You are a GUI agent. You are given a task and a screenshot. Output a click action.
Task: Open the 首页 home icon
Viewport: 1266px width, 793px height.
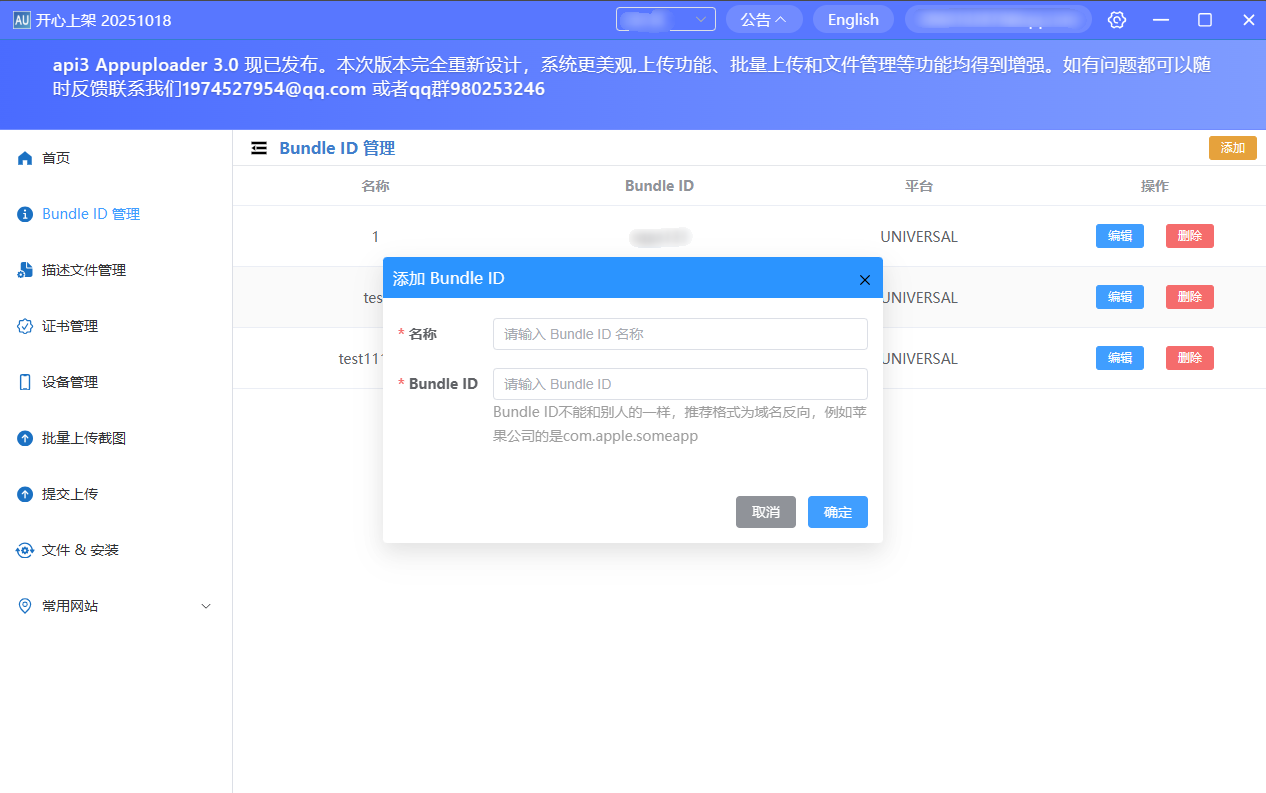click(x=25, y=158)
